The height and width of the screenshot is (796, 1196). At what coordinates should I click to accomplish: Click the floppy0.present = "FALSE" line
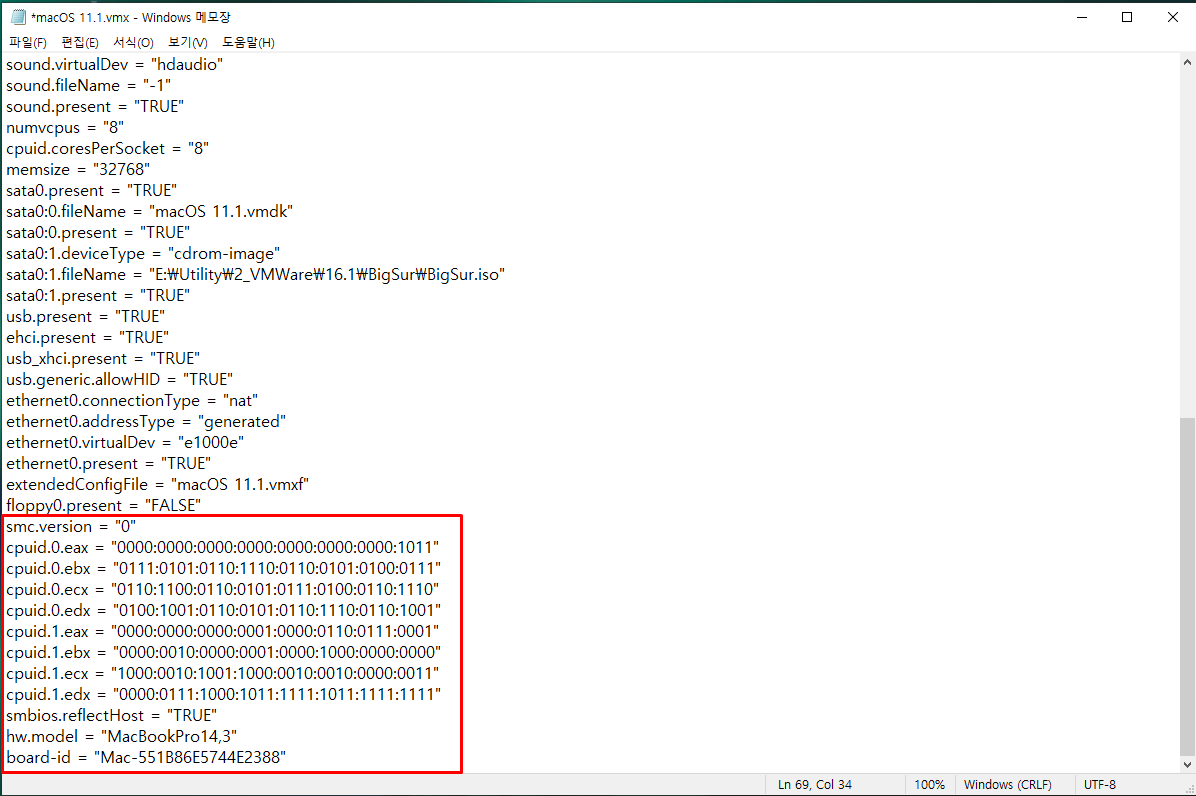[x=104, y=506]
